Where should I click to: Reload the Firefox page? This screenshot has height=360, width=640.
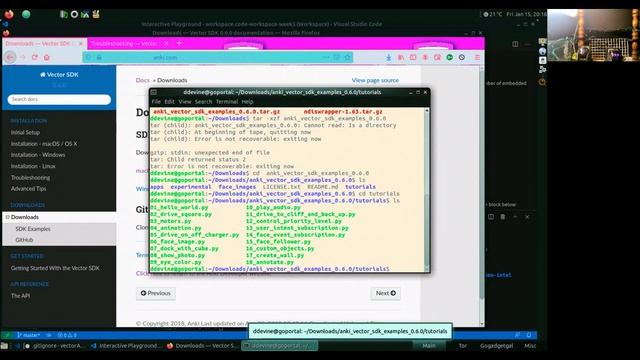(35, 58)
